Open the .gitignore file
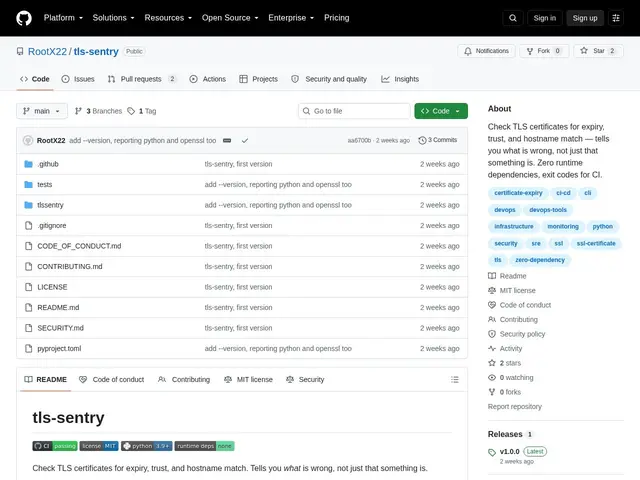The height and width of the screenshot is (480, 640). pyautogui.click(x=51, y=225)
